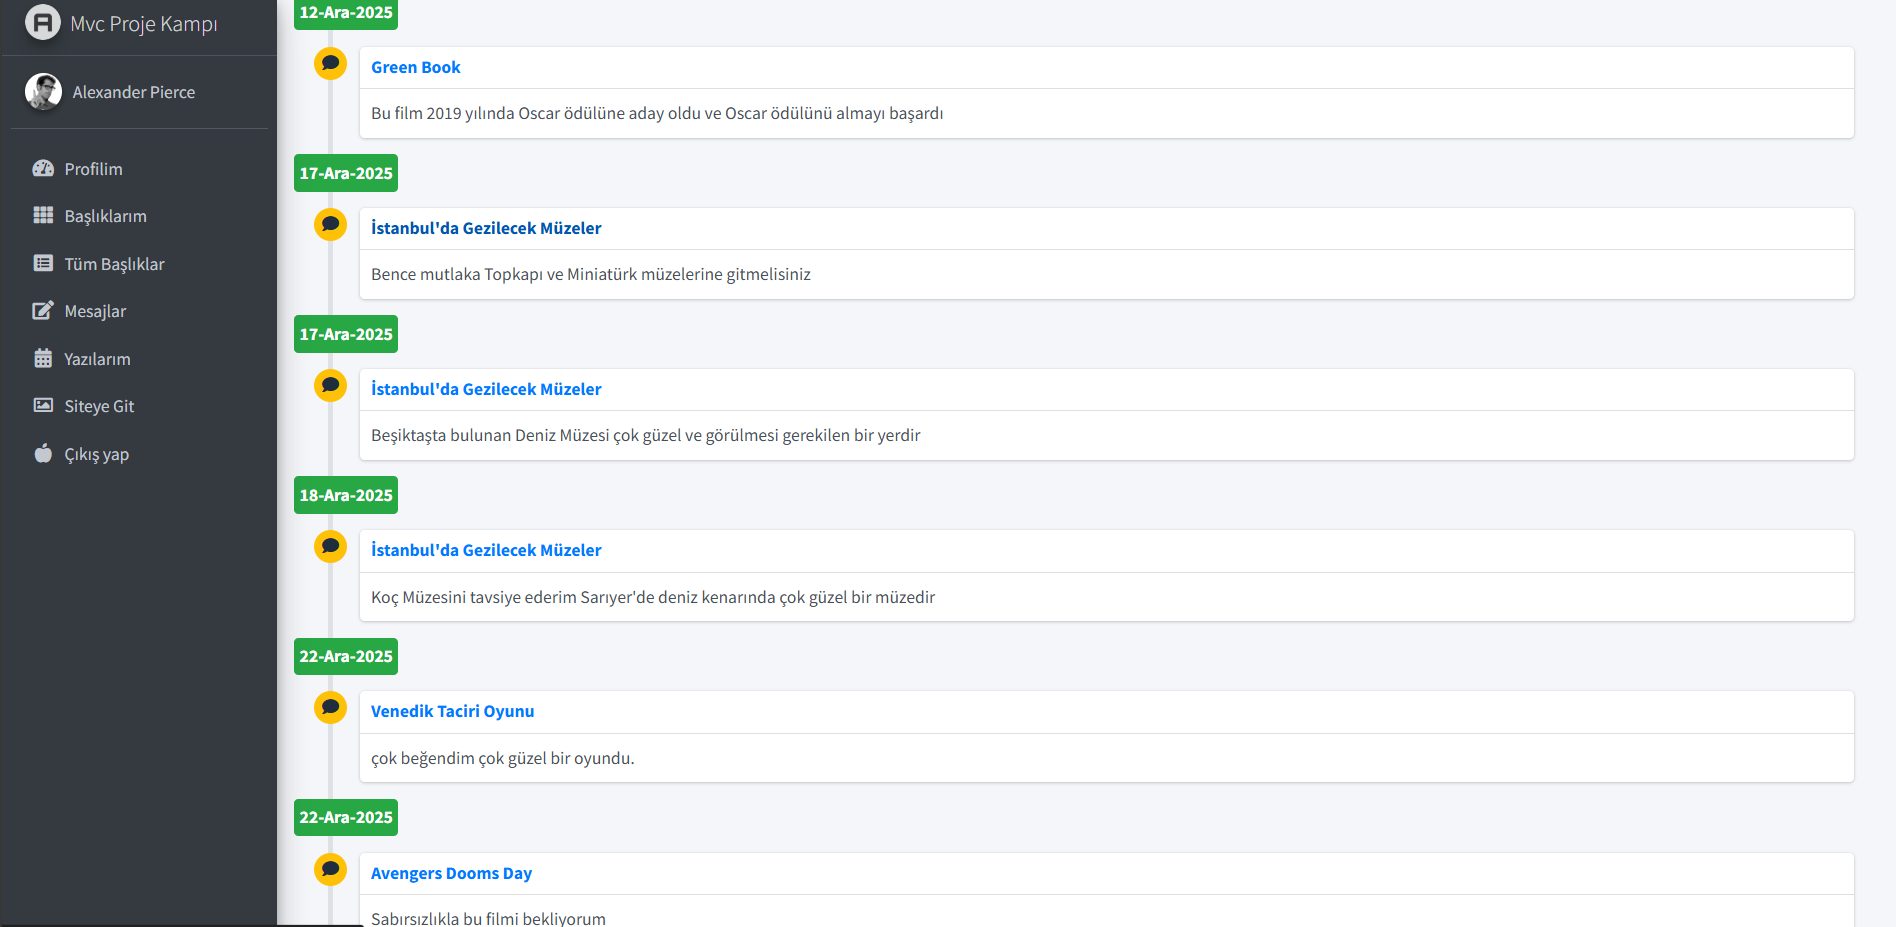Click the Alexander Pierce username link

(133, 92)
